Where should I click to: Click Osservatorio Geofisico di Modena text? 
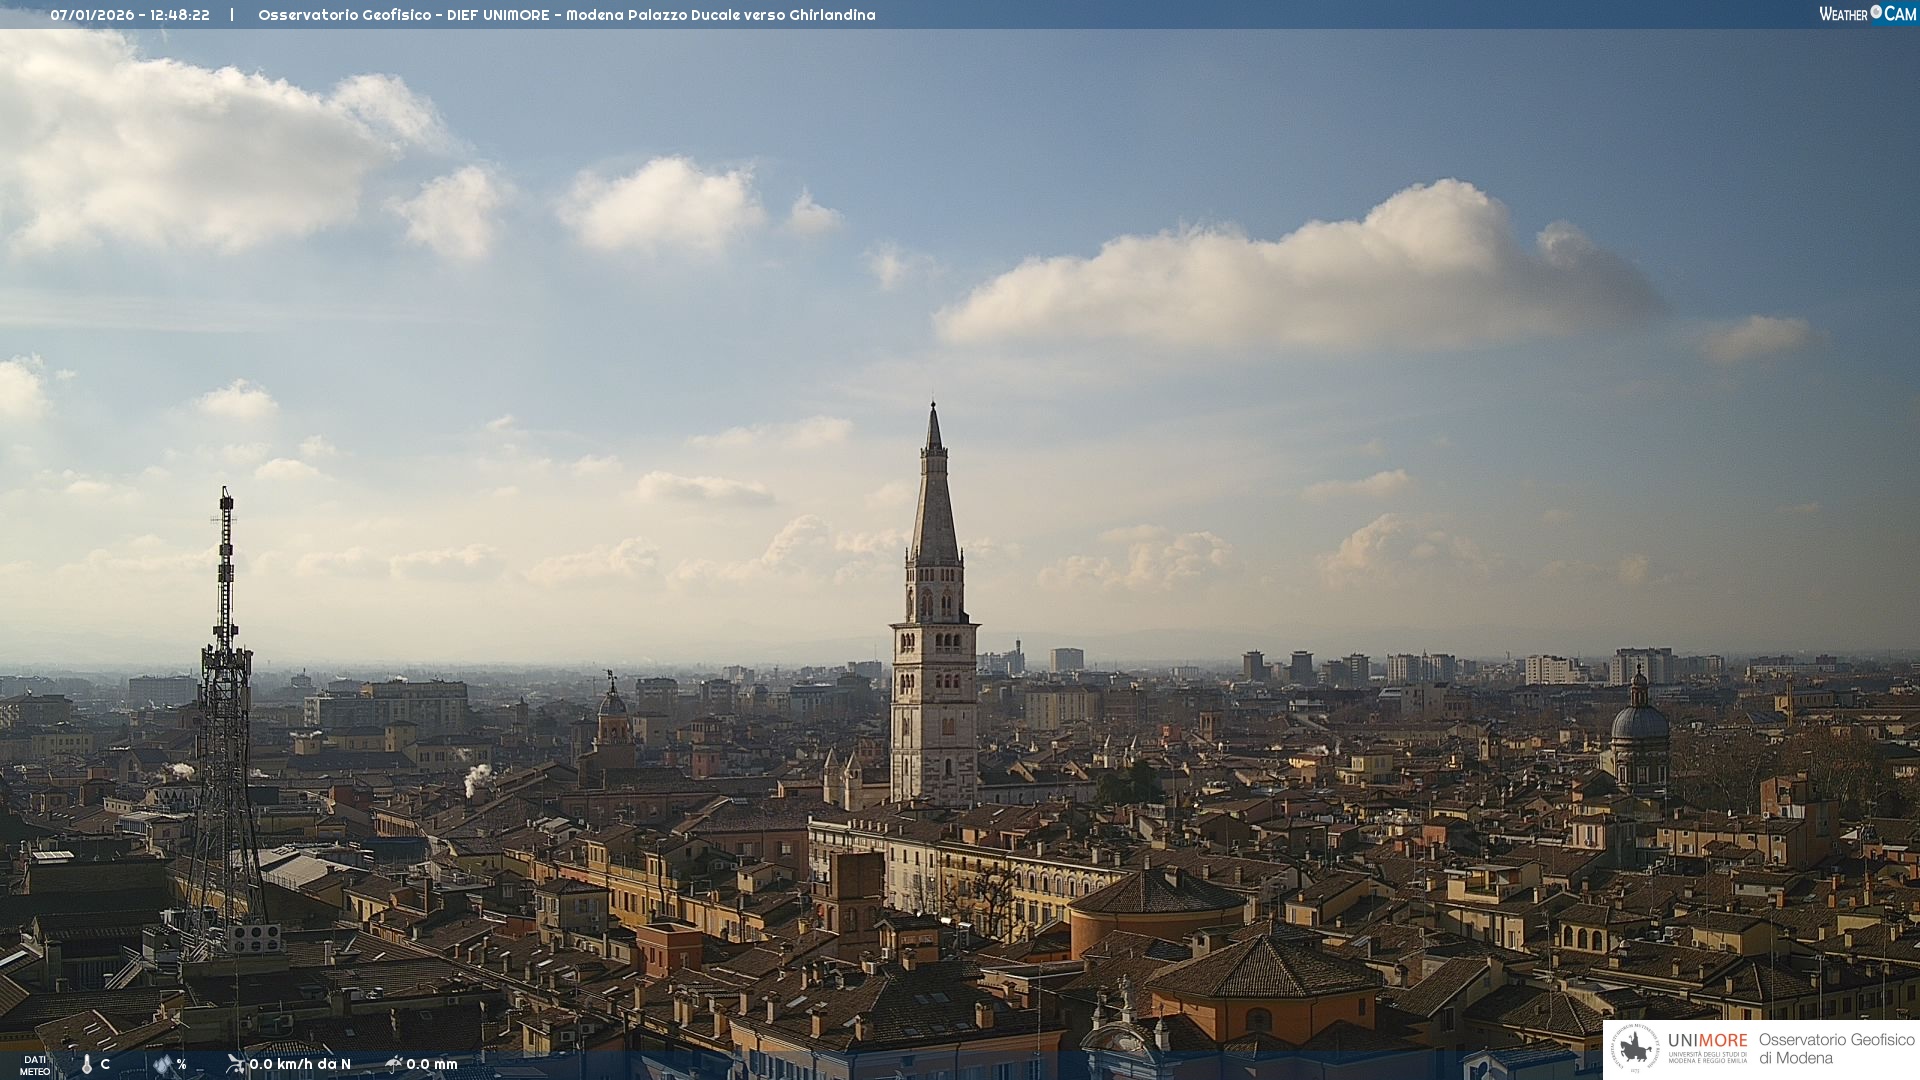coord(1836,1048)
